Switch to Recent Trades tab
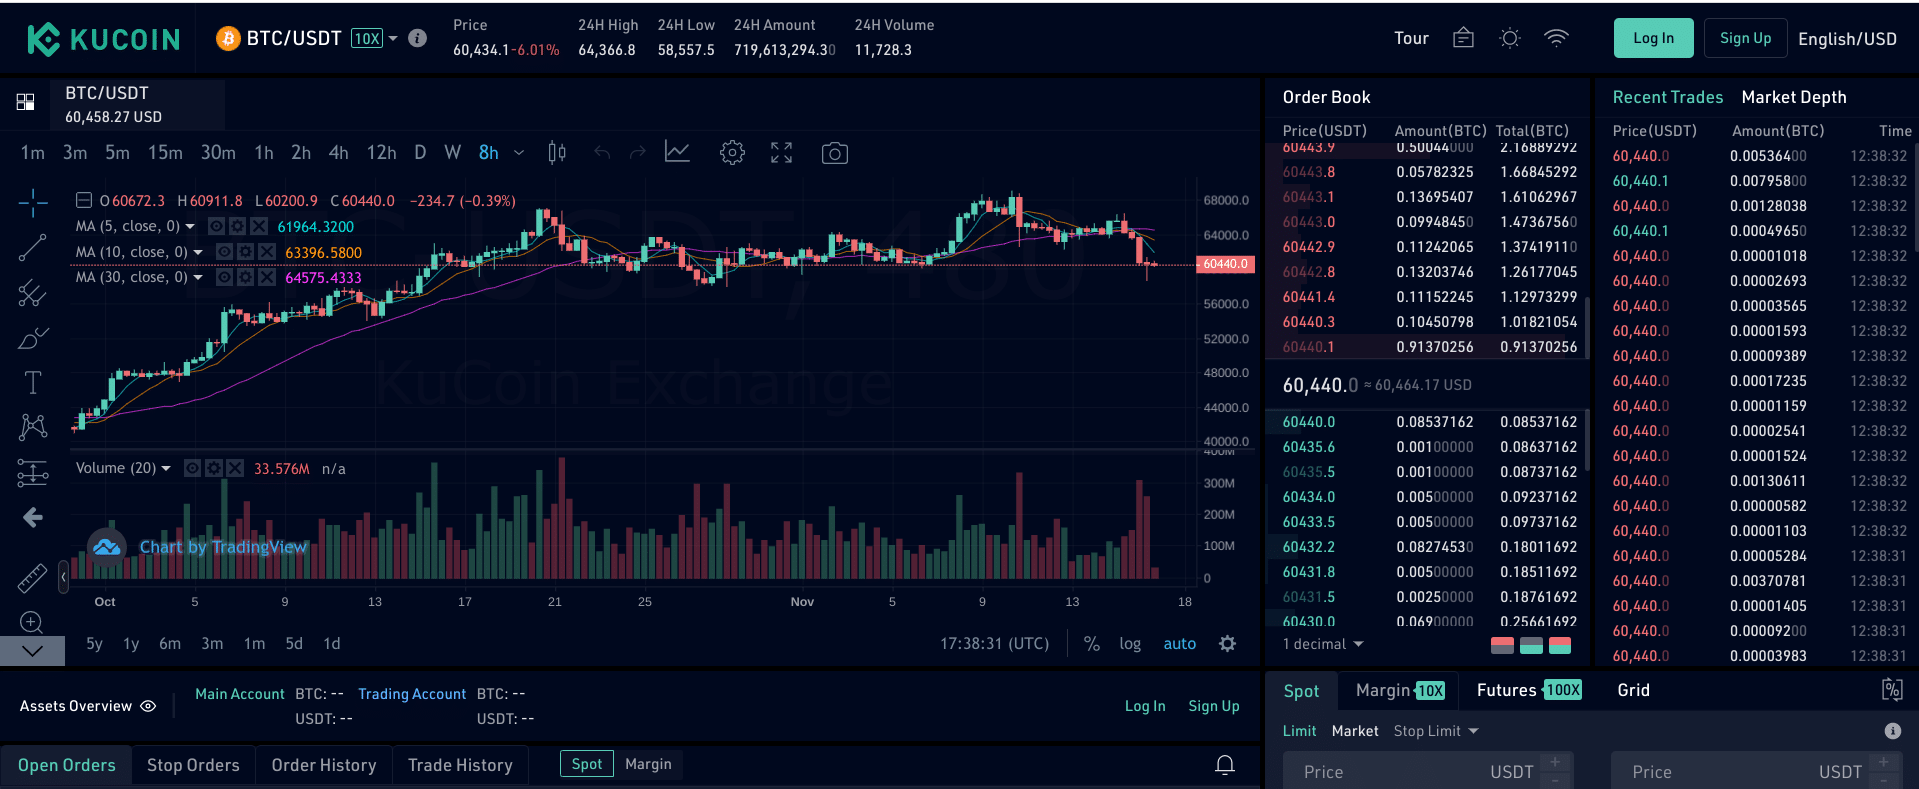The height and width of the screenshot is (789, 1919). tap(1668, 97)
